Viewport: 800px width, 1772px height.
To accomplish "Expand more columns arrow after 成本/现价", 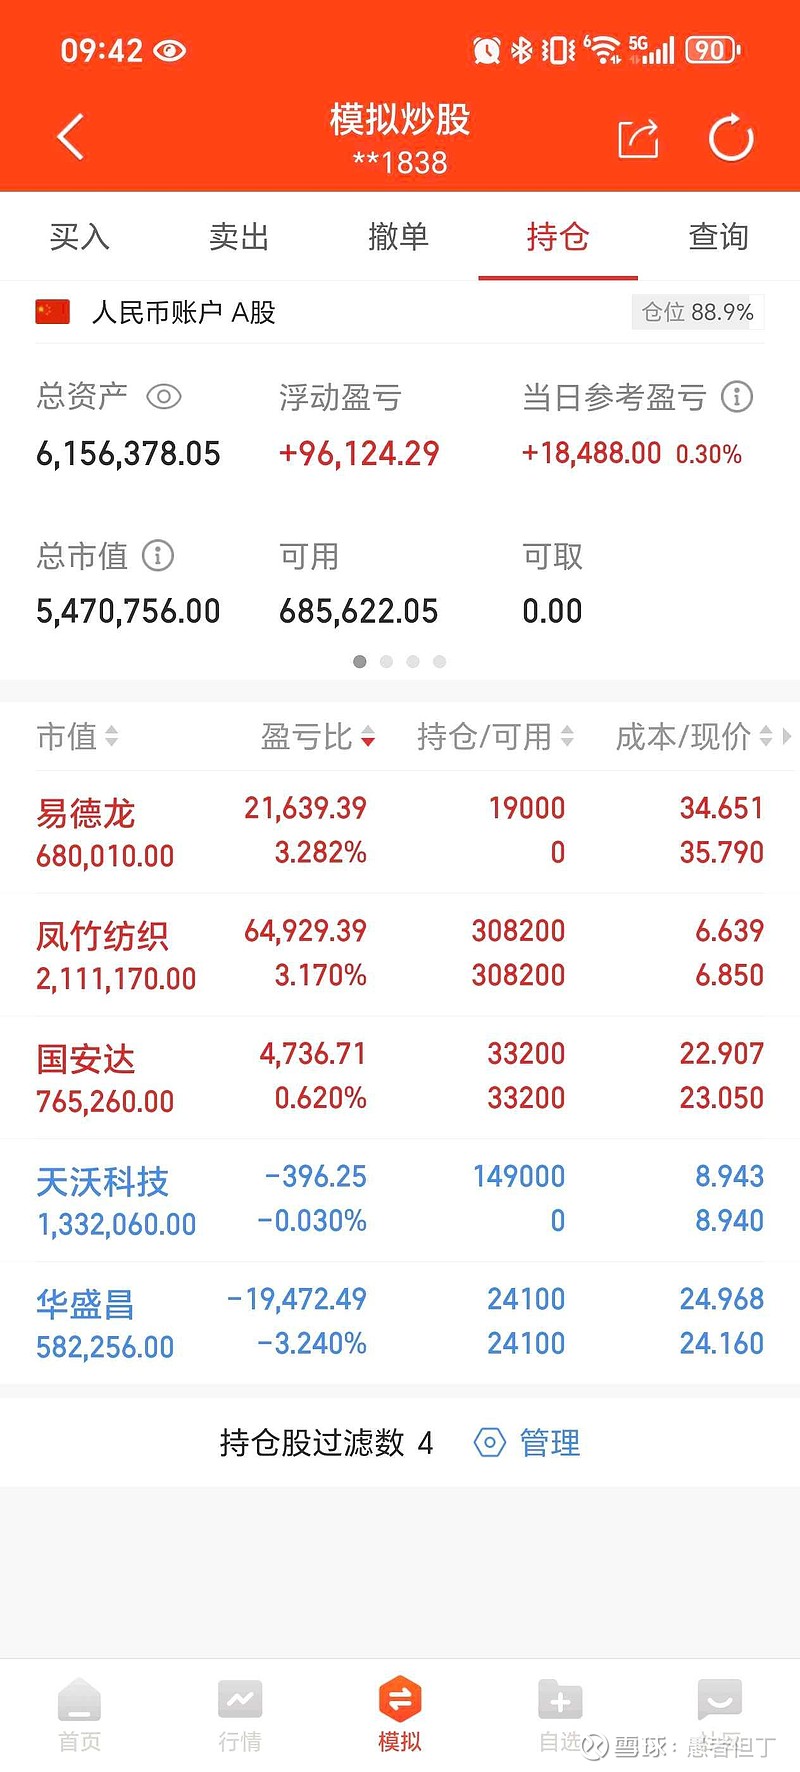I will click(787, 737).
